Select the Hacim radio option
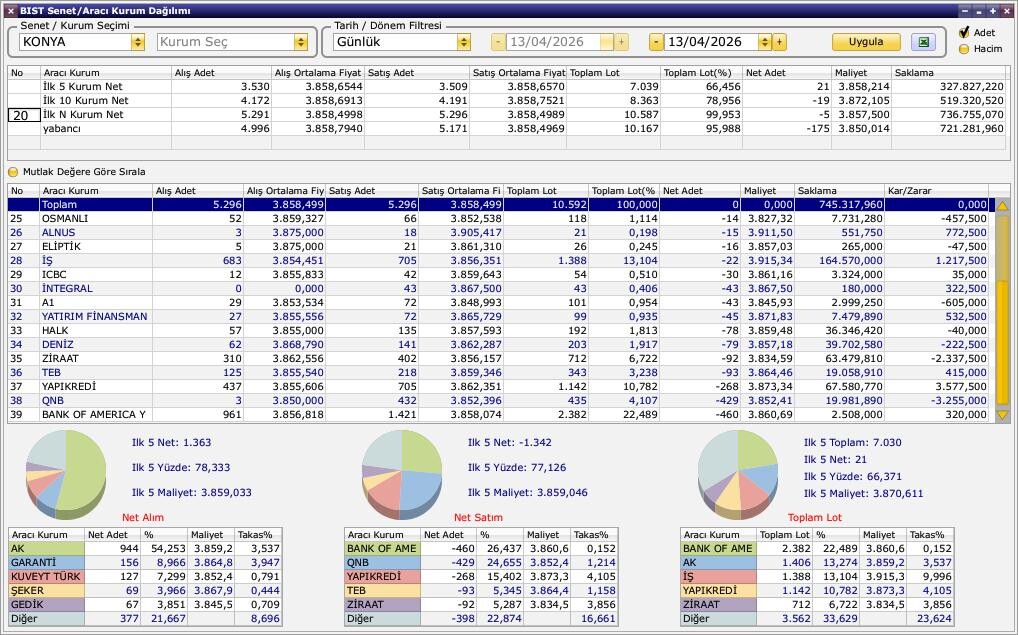This screenshot has height=635, width=1018. pos(964,48)
